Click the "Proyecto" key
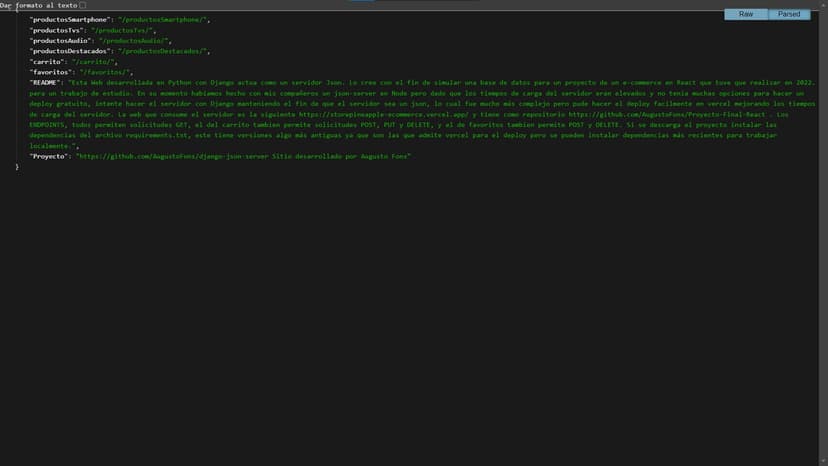The height and width of the screenshot is (466, 828). 49,156
